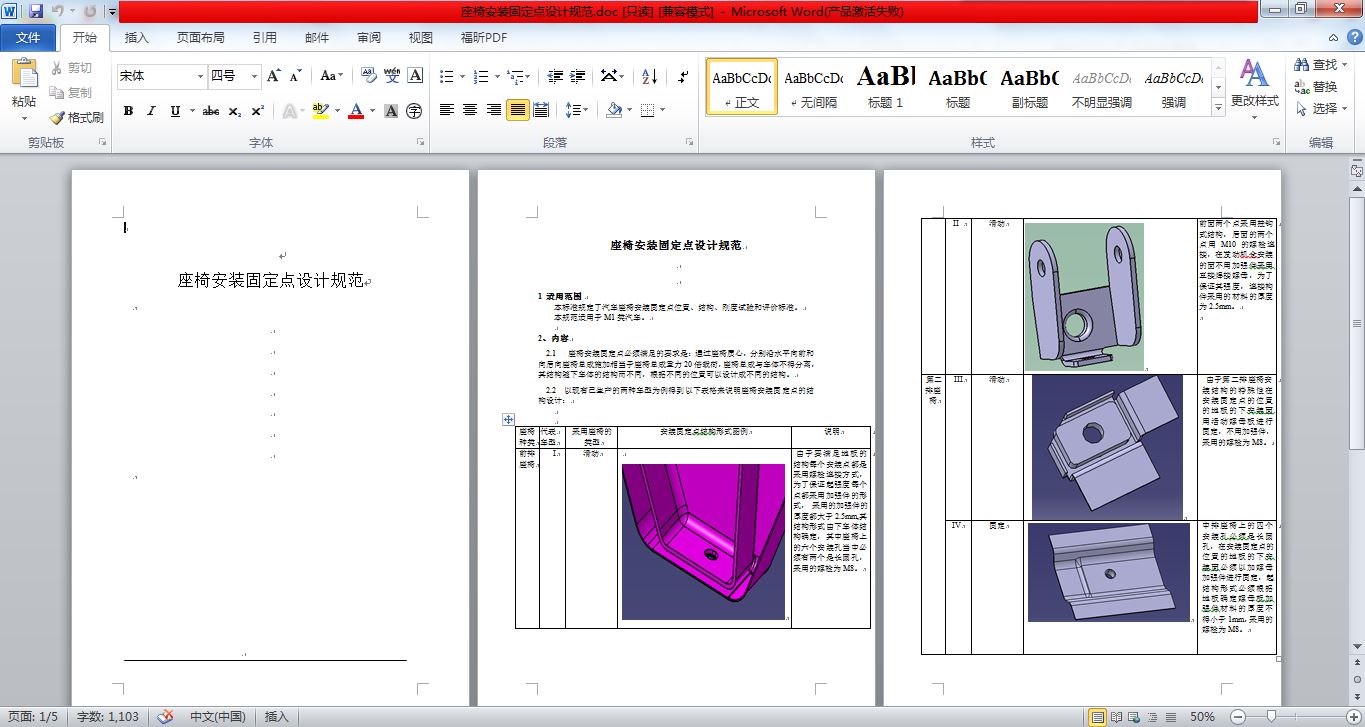Open the 文件 (File) tab
This screenshot has height=727, width=1365.
(x=28, y=38)
